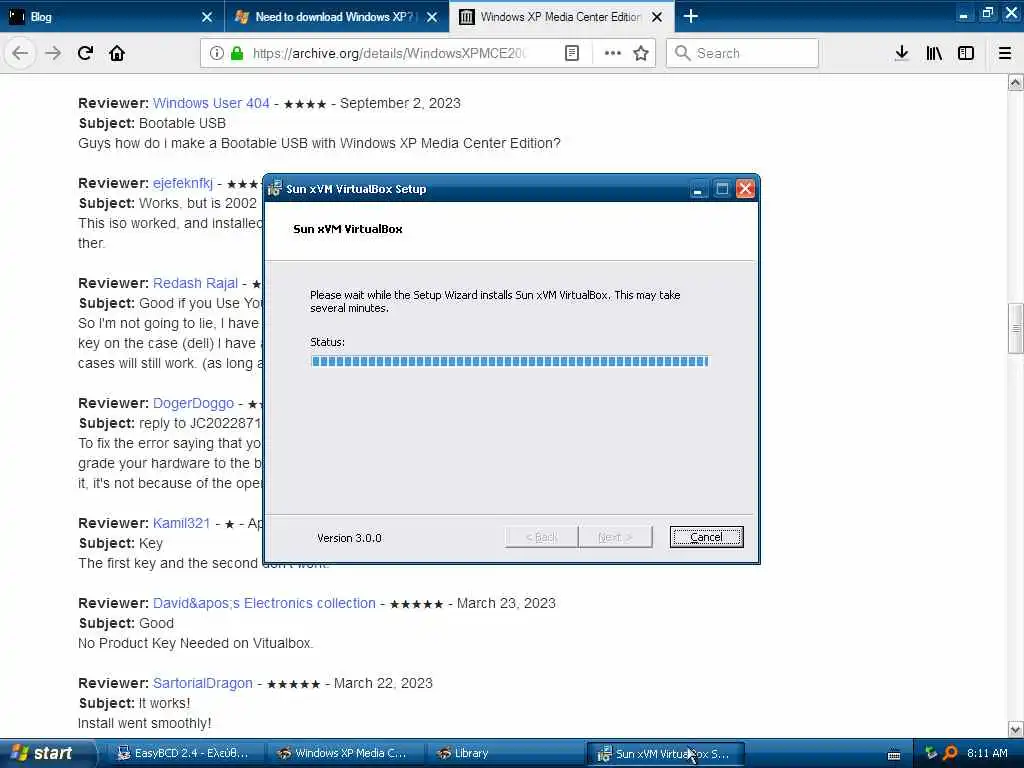1024x768 pixels.
Task: Click the vertical scrollbar thumb
Action: pyautogui.click(x=1016, y=329)
